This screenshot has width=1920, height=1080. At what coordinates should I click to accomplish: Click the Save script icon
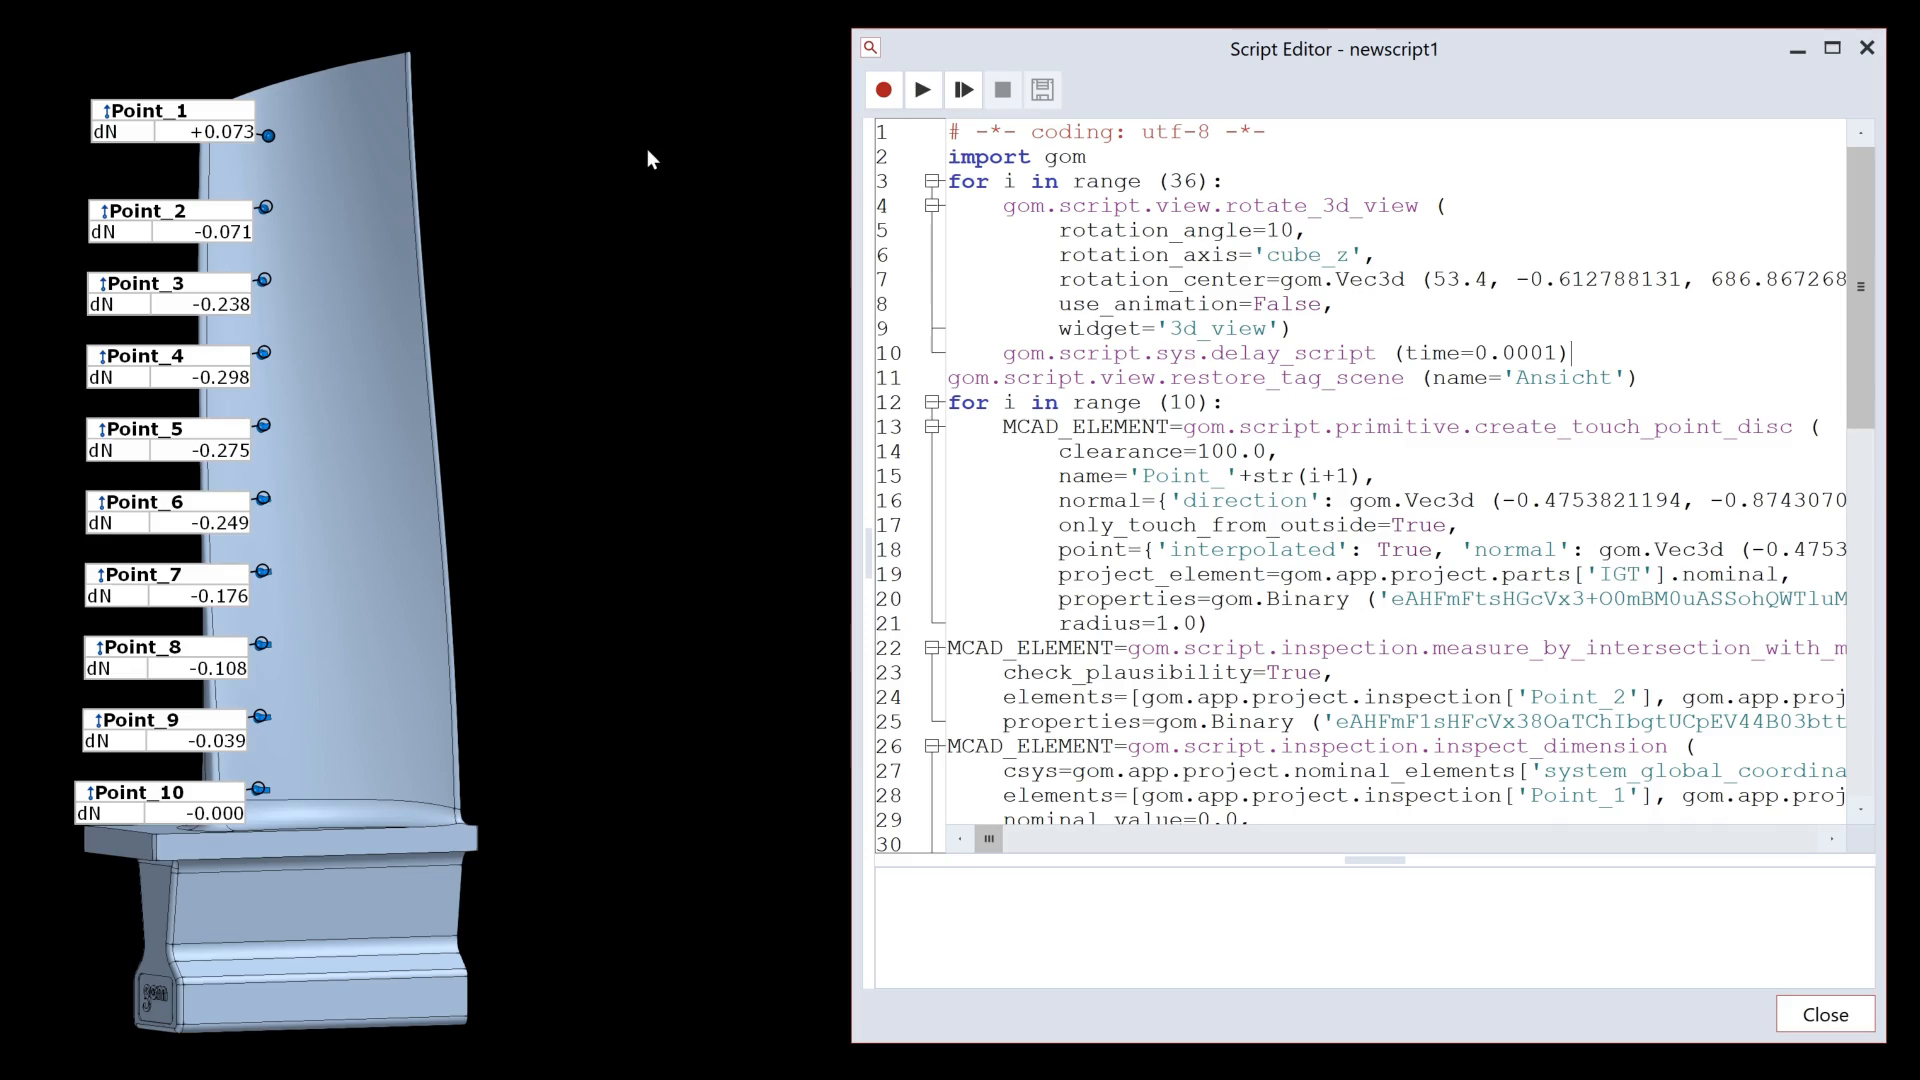(1042, 90)
